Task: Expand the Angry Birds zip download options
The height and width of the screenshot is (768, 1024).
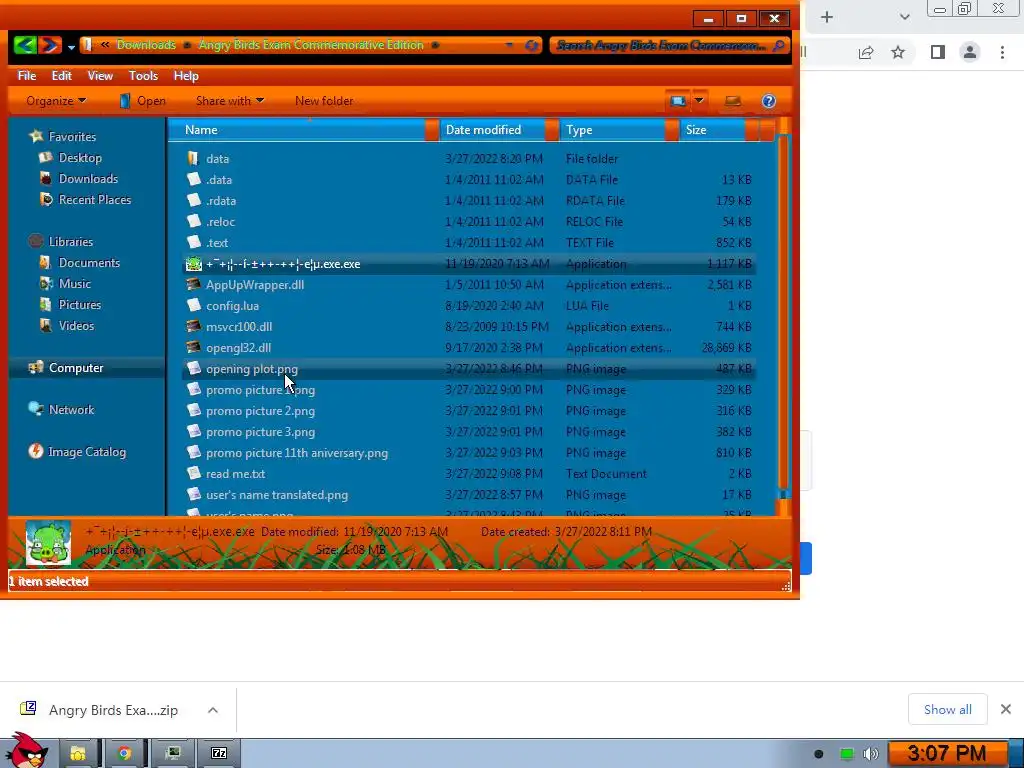Action: coord(213,710)
